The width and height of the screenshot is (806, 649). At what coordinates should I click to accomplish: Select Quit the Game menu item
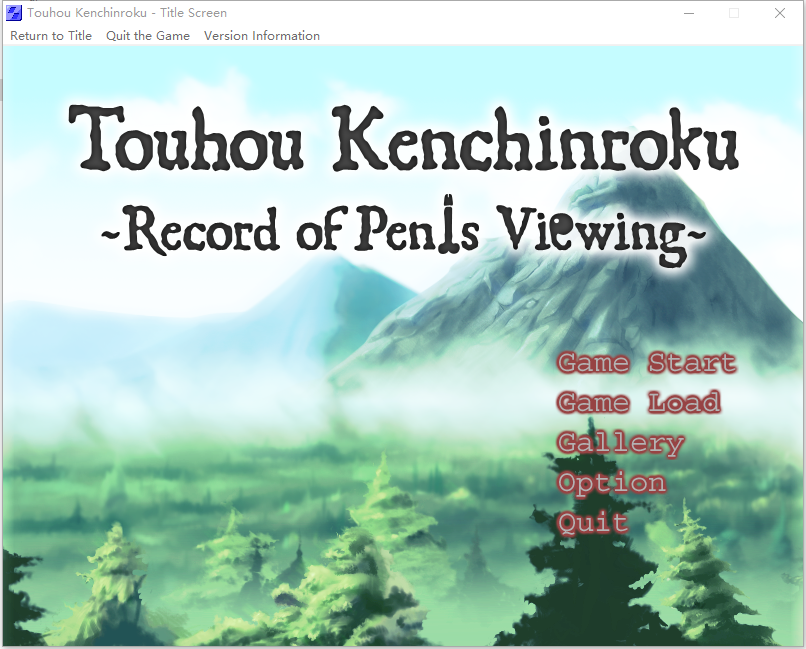(x=148, y=36)
